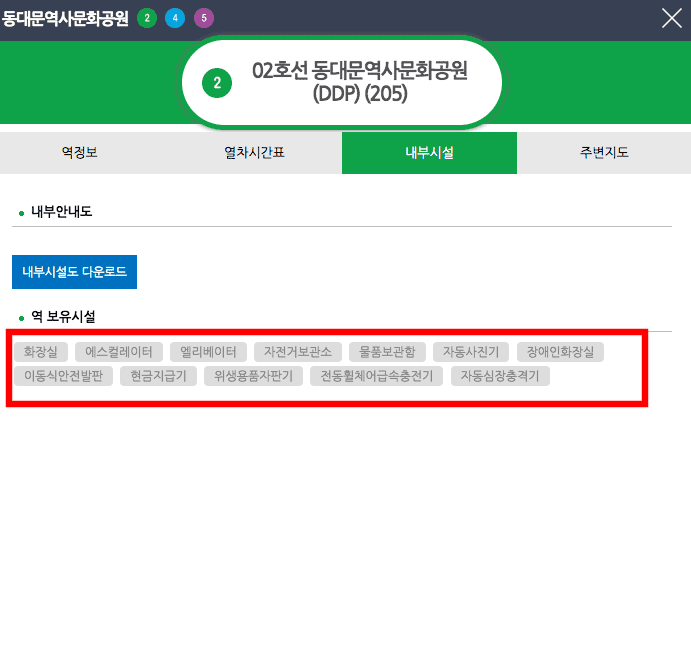Open the 역정보 tab

[79, 152]
